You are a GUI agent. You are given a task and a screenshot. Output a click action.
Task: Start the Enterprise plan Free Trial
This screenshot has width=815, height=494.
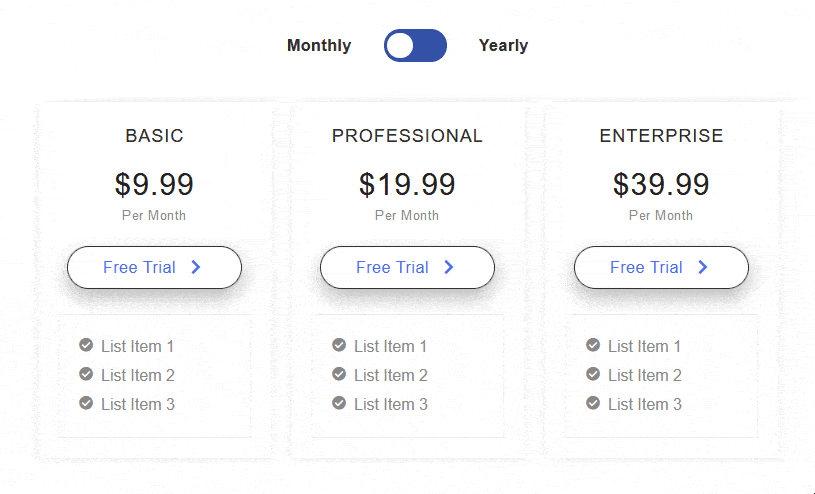661,267
